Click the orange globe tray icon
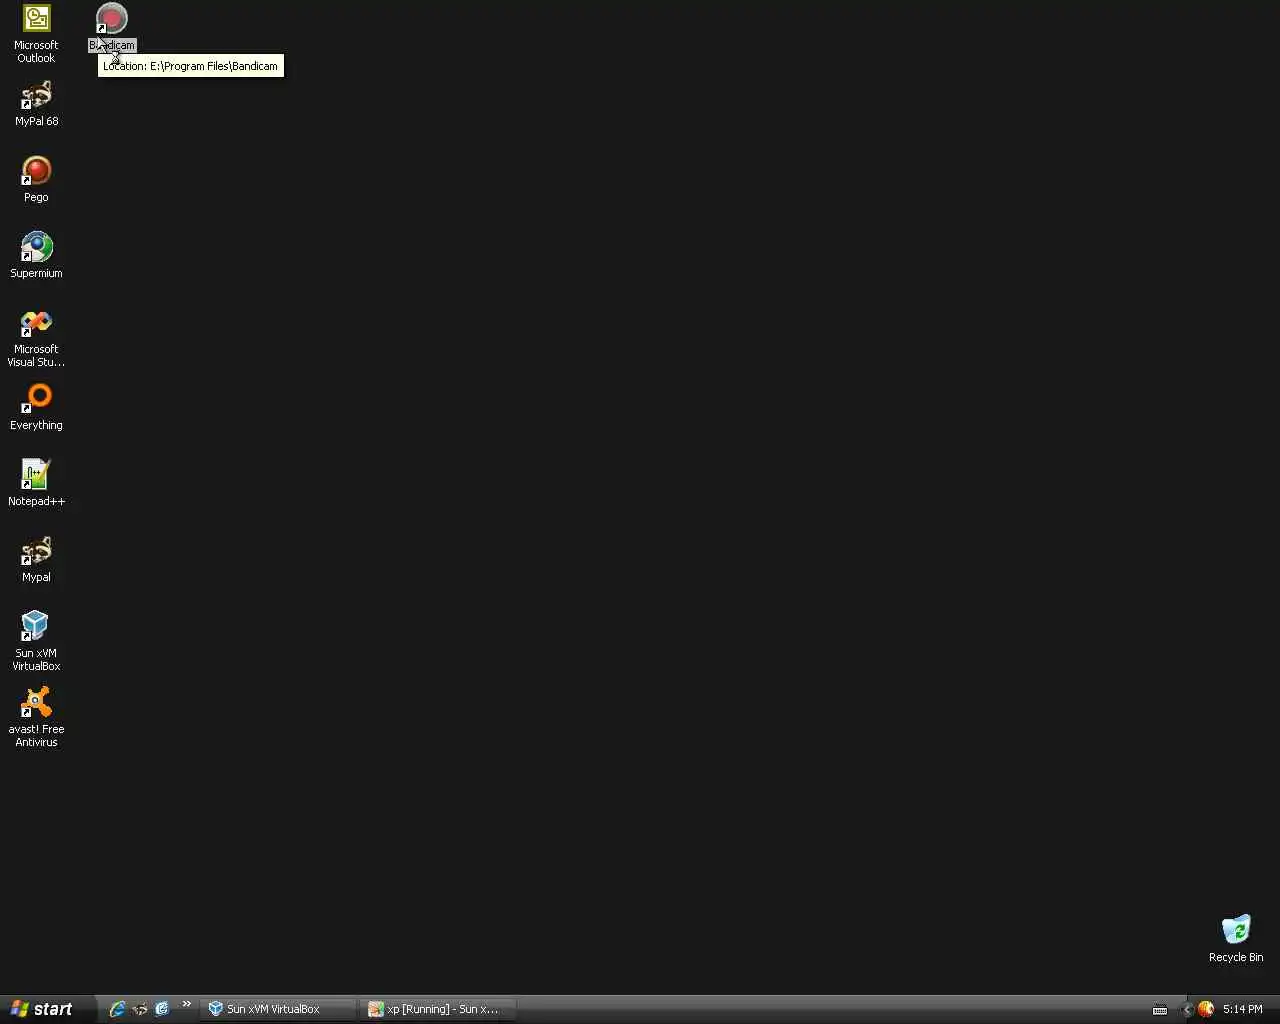The width and height of the screenshot is (1280, 1024). [x=1205, y=1010]
